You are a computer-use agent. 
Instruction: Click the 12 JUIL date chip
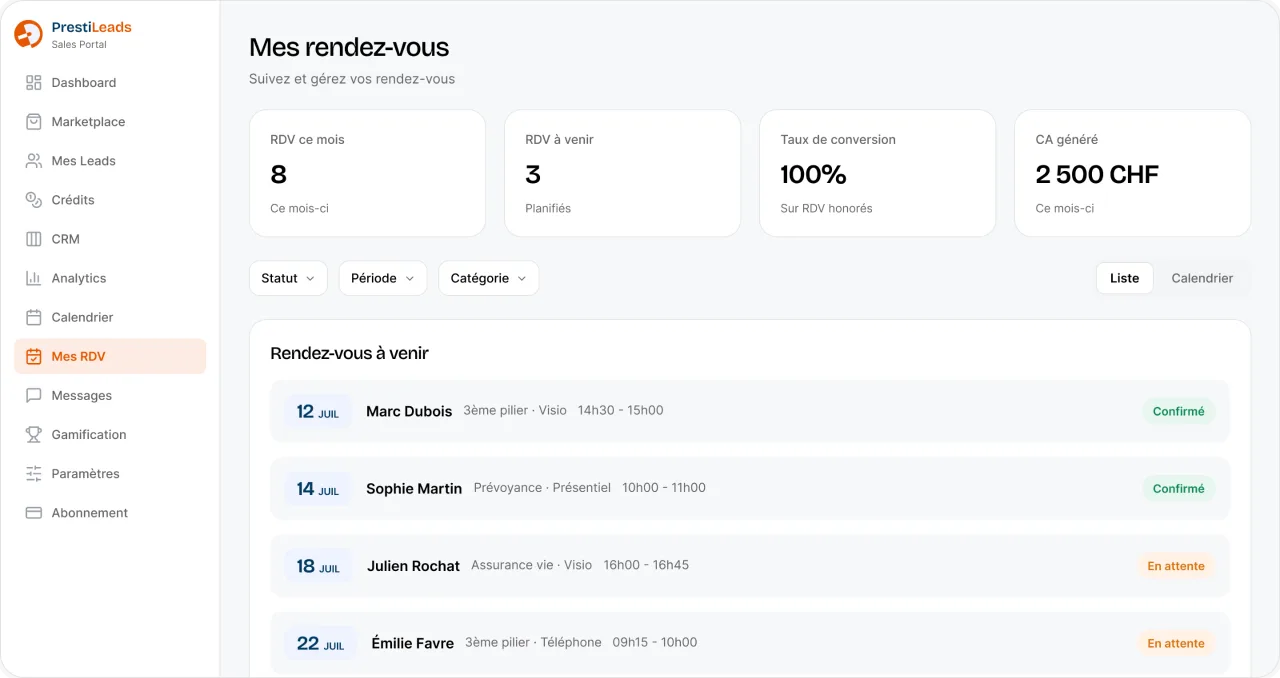(x=318, y=411)
